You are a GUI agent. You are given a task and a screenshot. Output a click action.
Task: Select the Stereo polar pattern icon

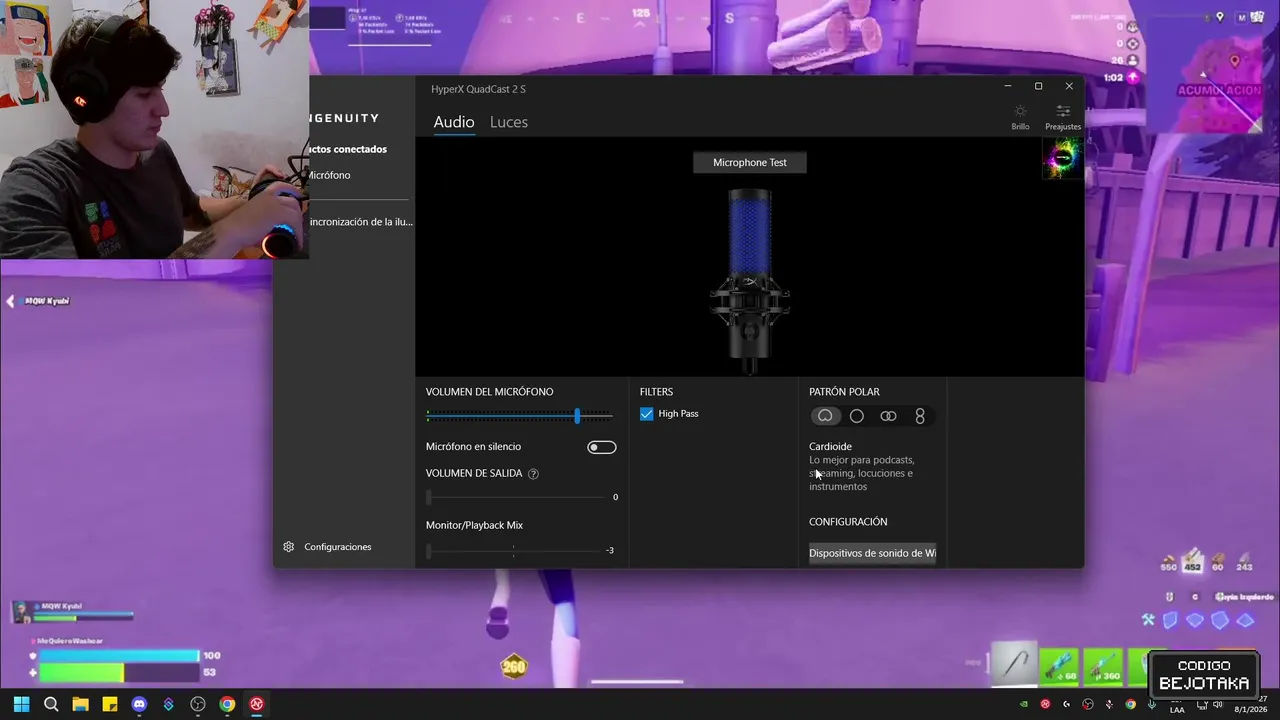888,416
